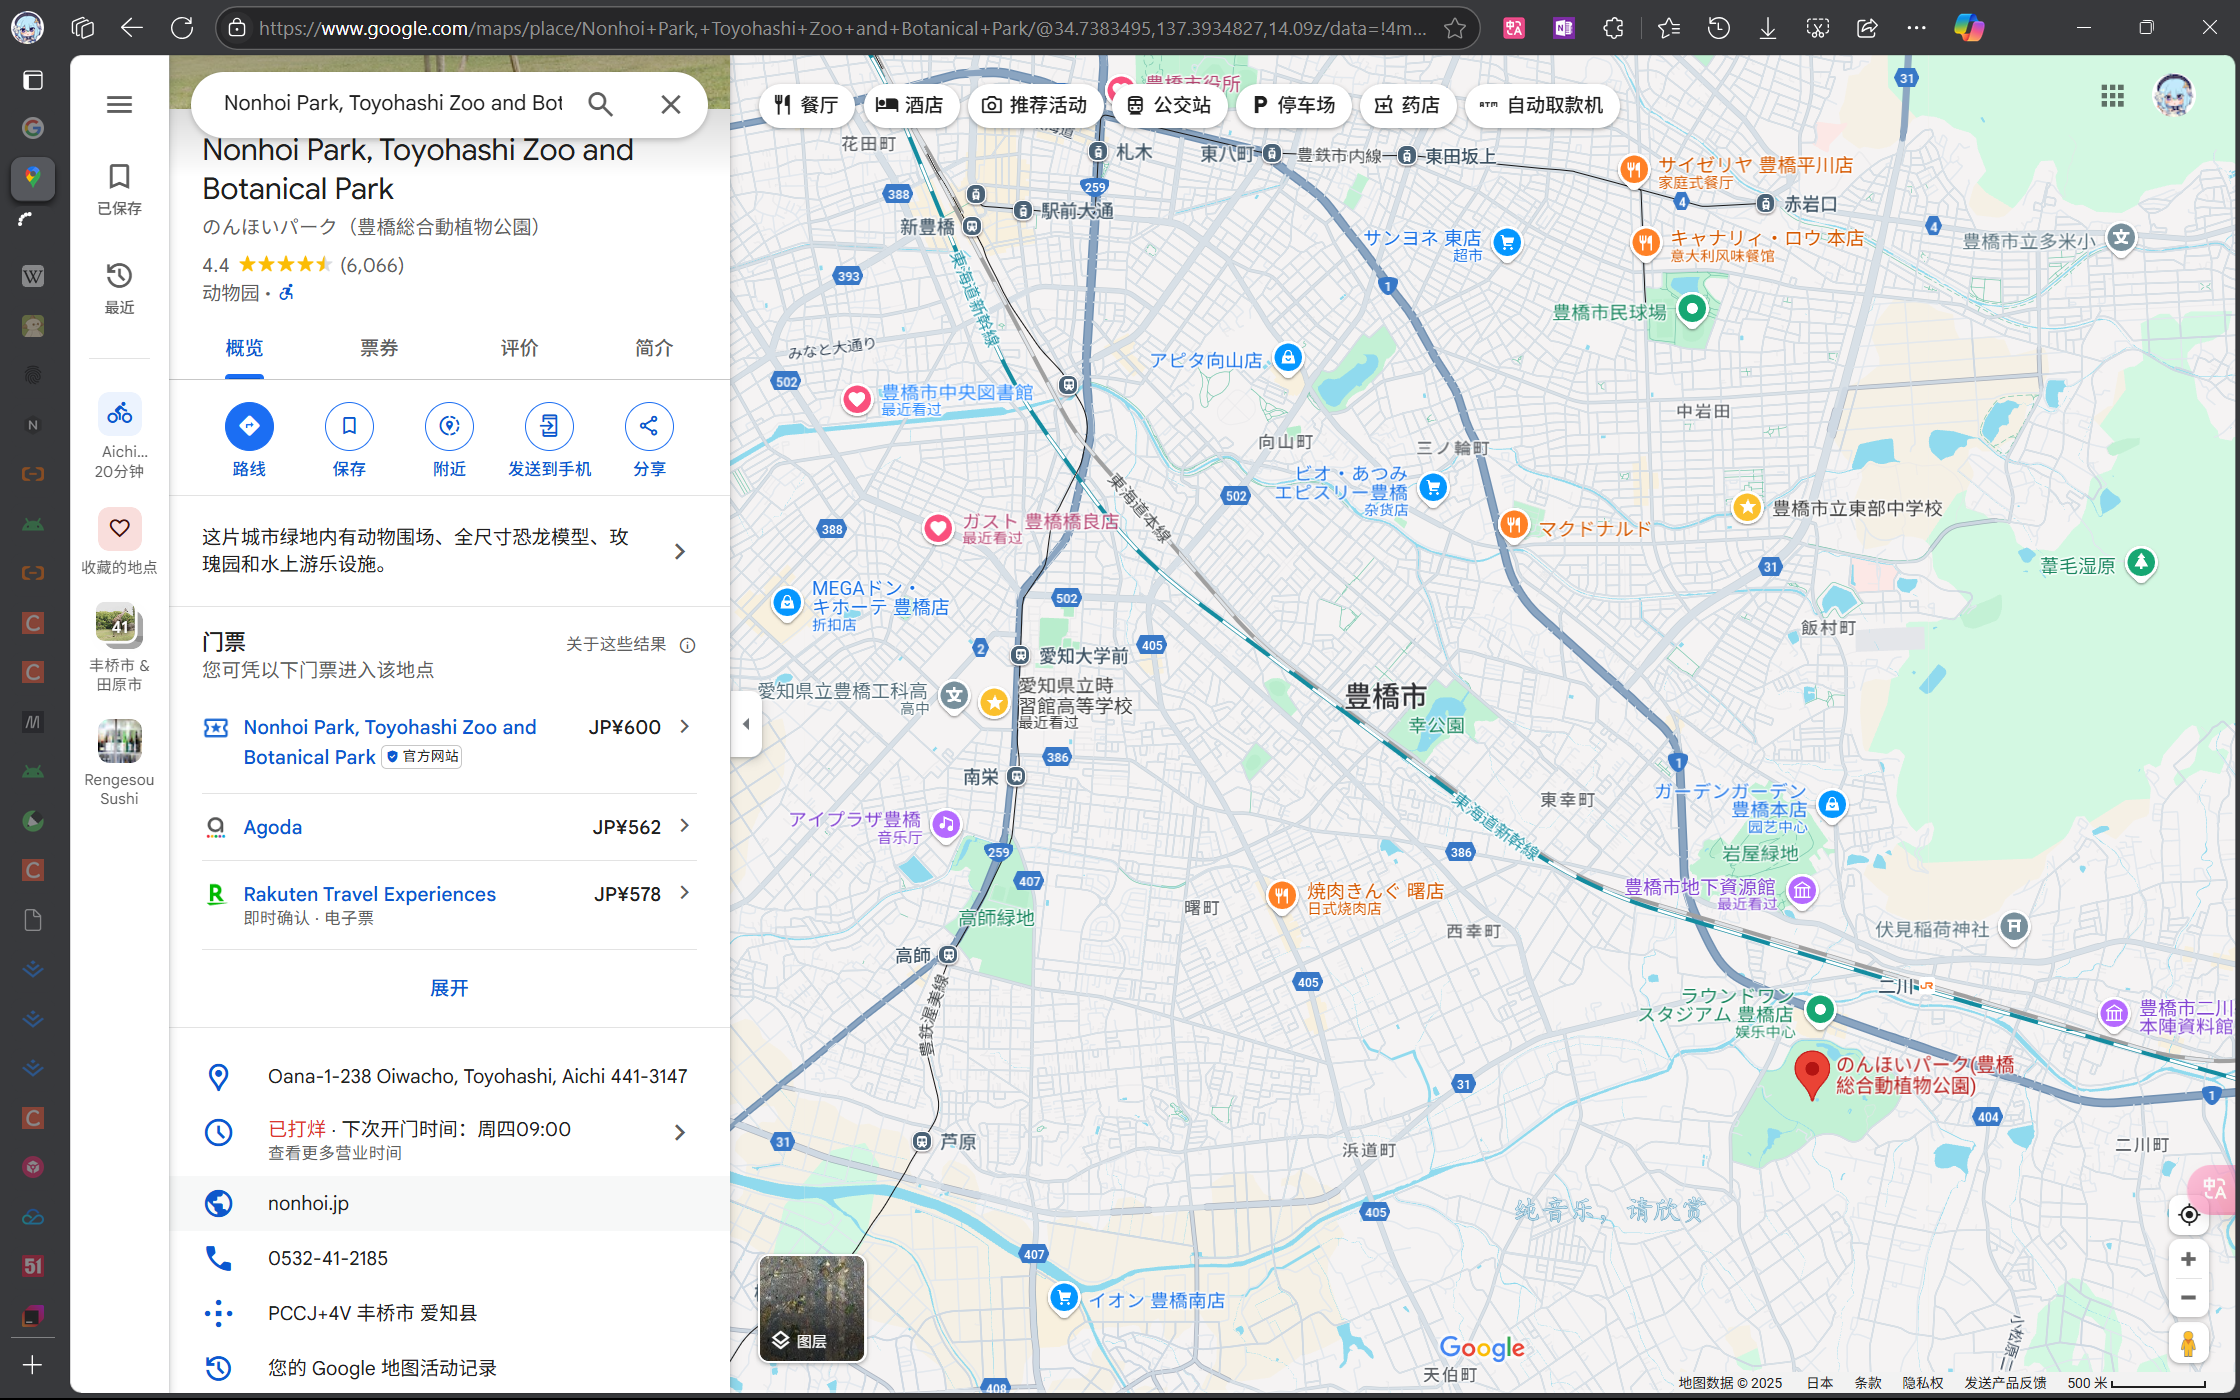
Task: Click the wheelchair accessibility icon
Action: pos(286,293)
